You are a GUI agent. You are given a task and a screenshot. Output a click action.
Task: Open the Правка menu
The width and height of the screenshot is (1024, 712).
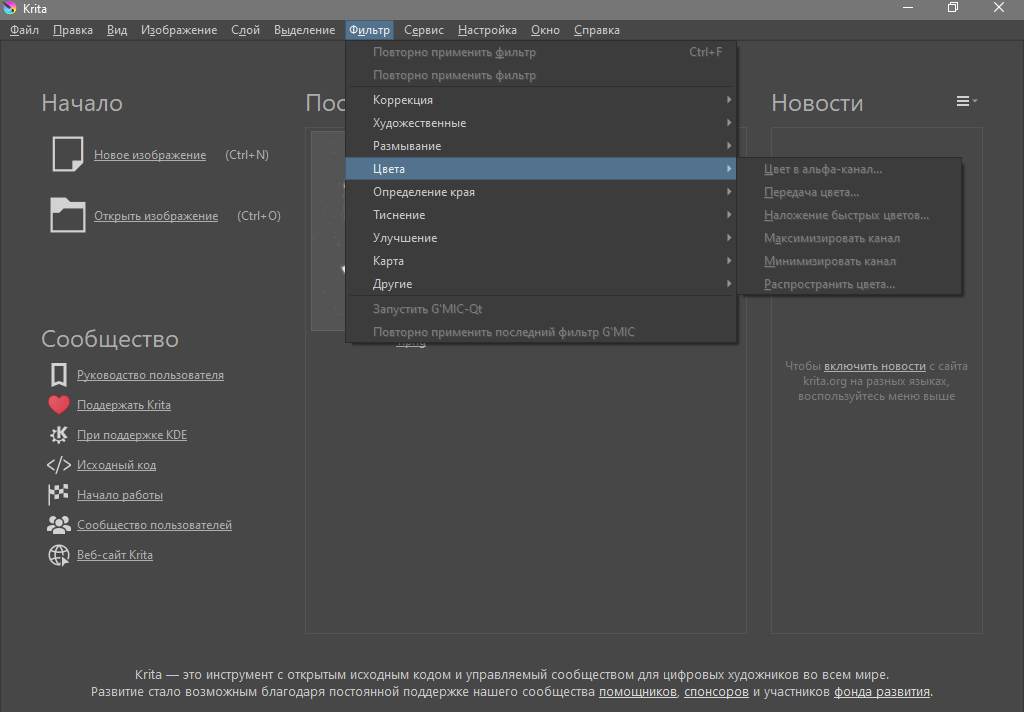[x=72, y=30]
